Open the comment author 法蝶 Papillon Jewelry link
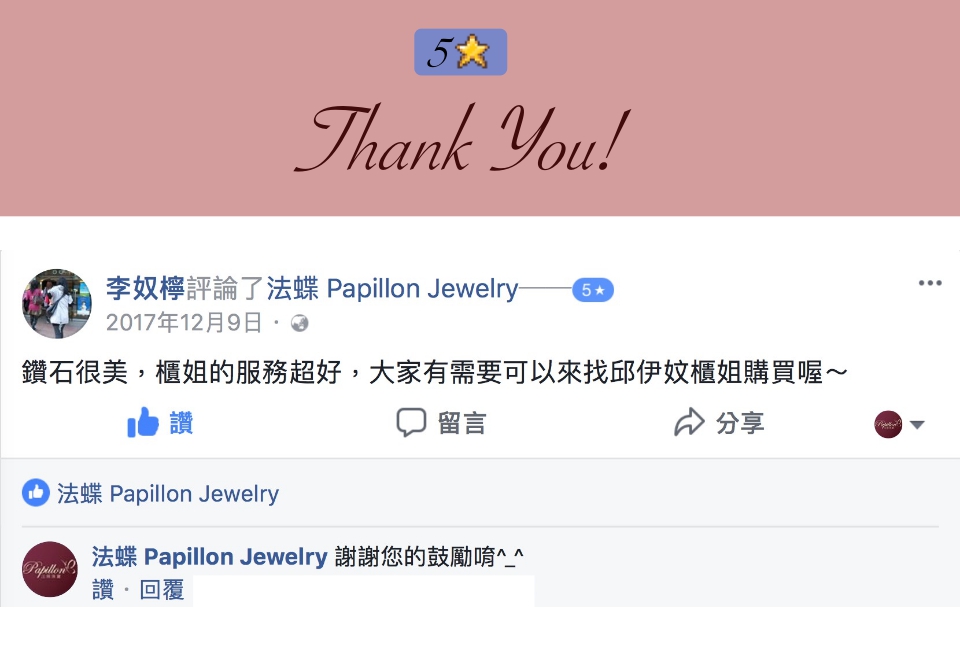The width and height of the screenshot is (960, 655). click(x=209, y=557)
